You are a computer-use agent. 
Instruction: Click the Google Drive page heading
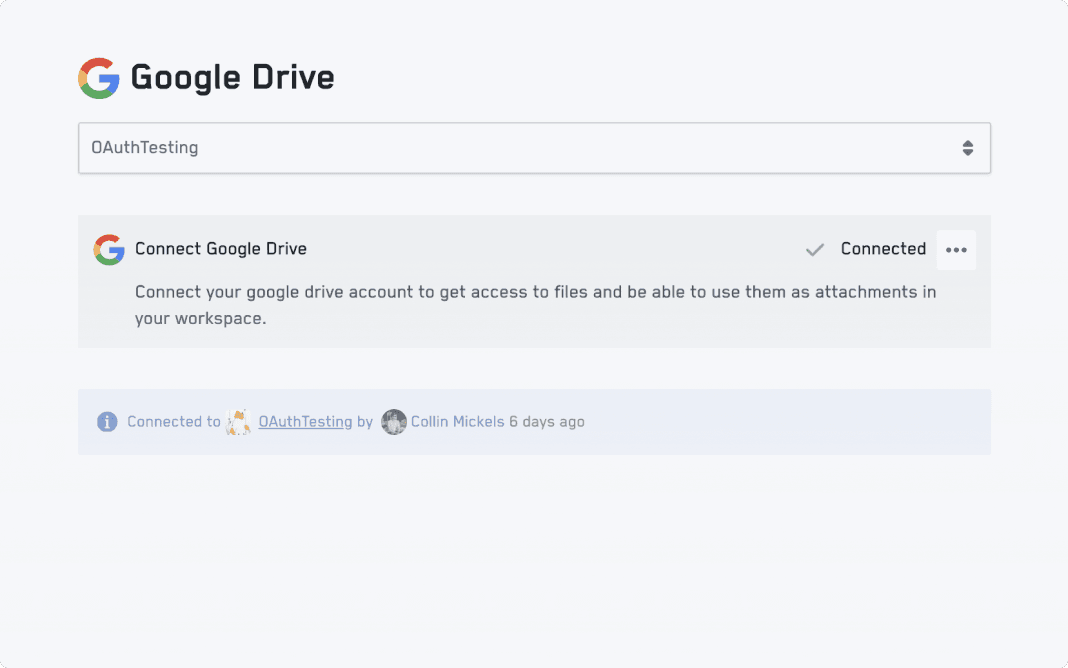(x=232, y=77)
